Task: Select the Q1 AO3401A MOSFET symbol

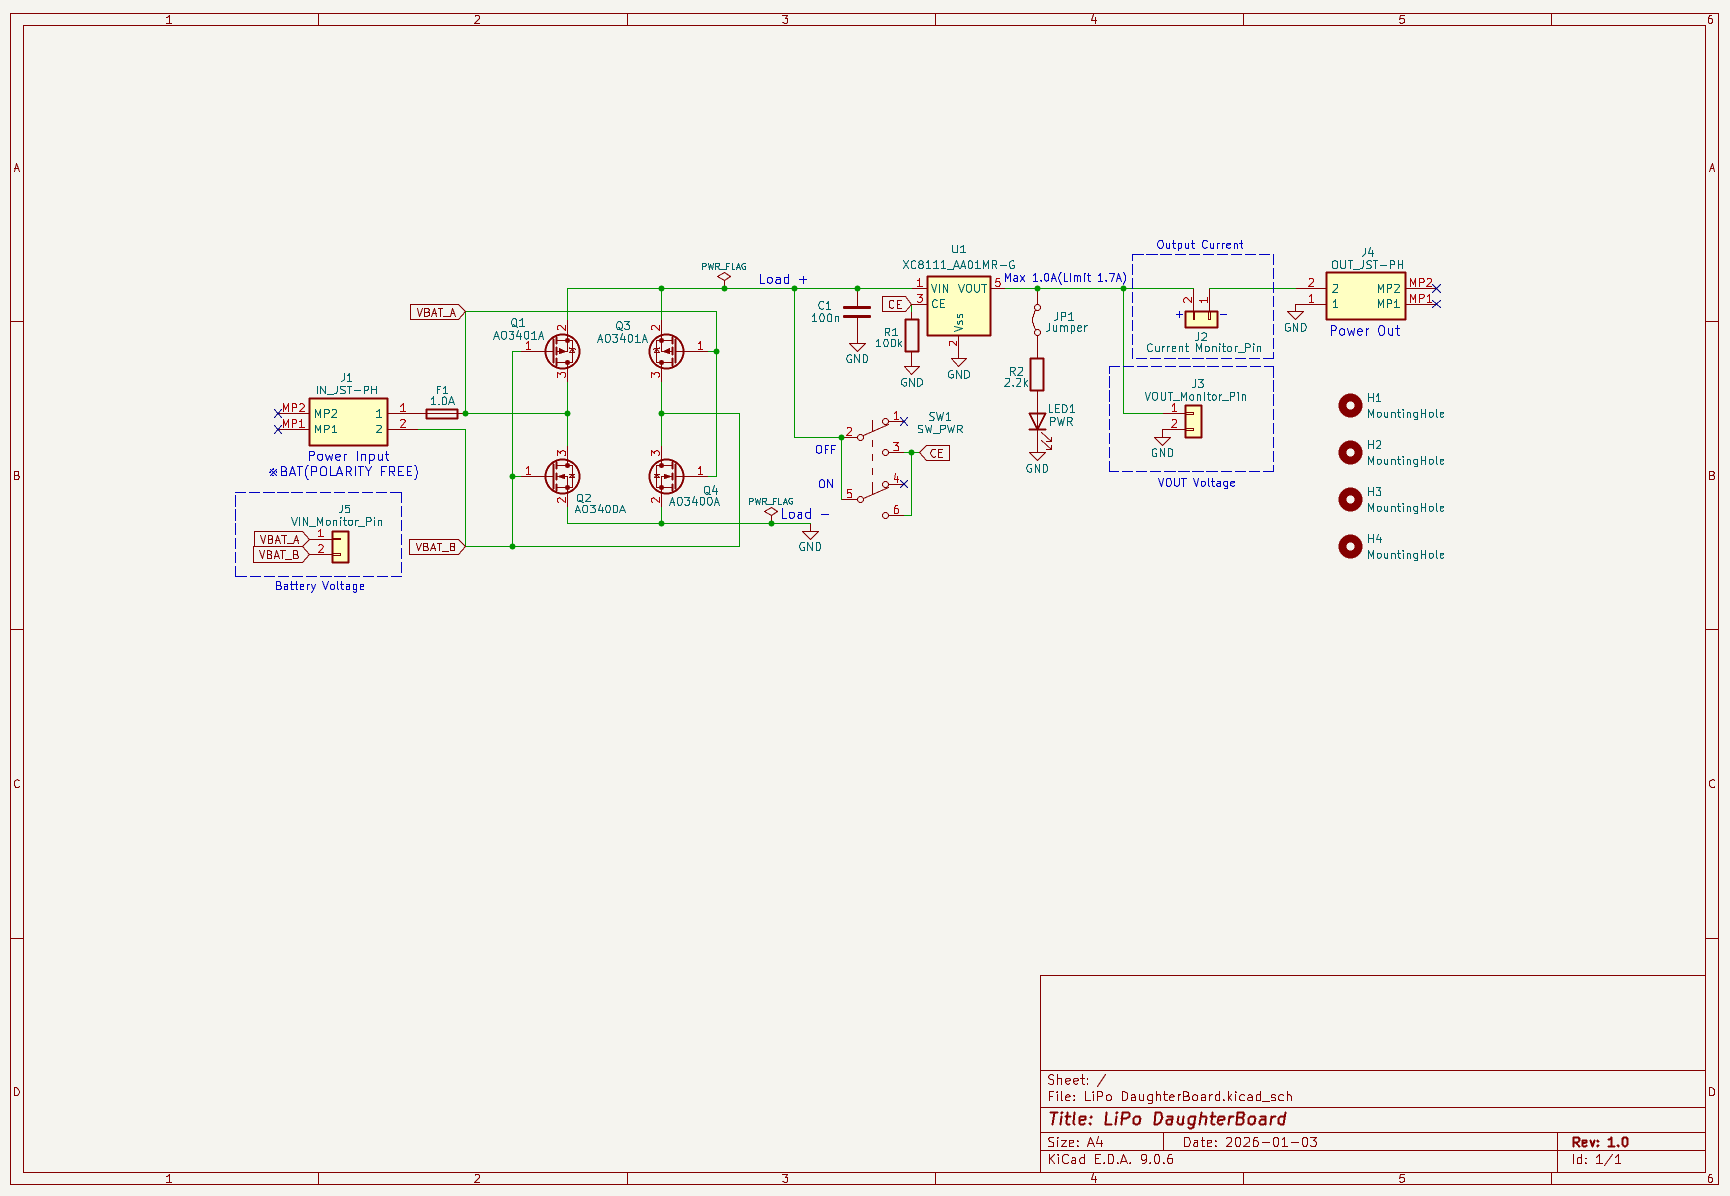Action: [562, 352]
